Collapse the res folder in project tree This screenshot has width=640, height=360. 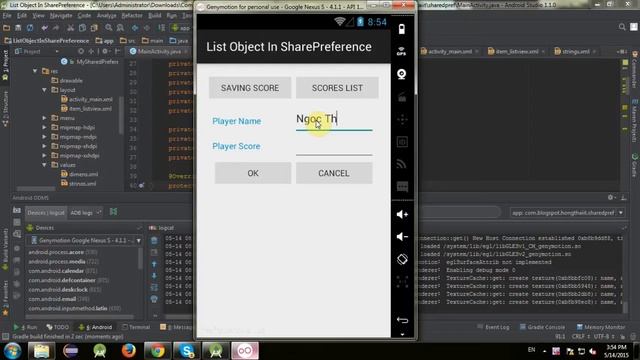[35, 71]
